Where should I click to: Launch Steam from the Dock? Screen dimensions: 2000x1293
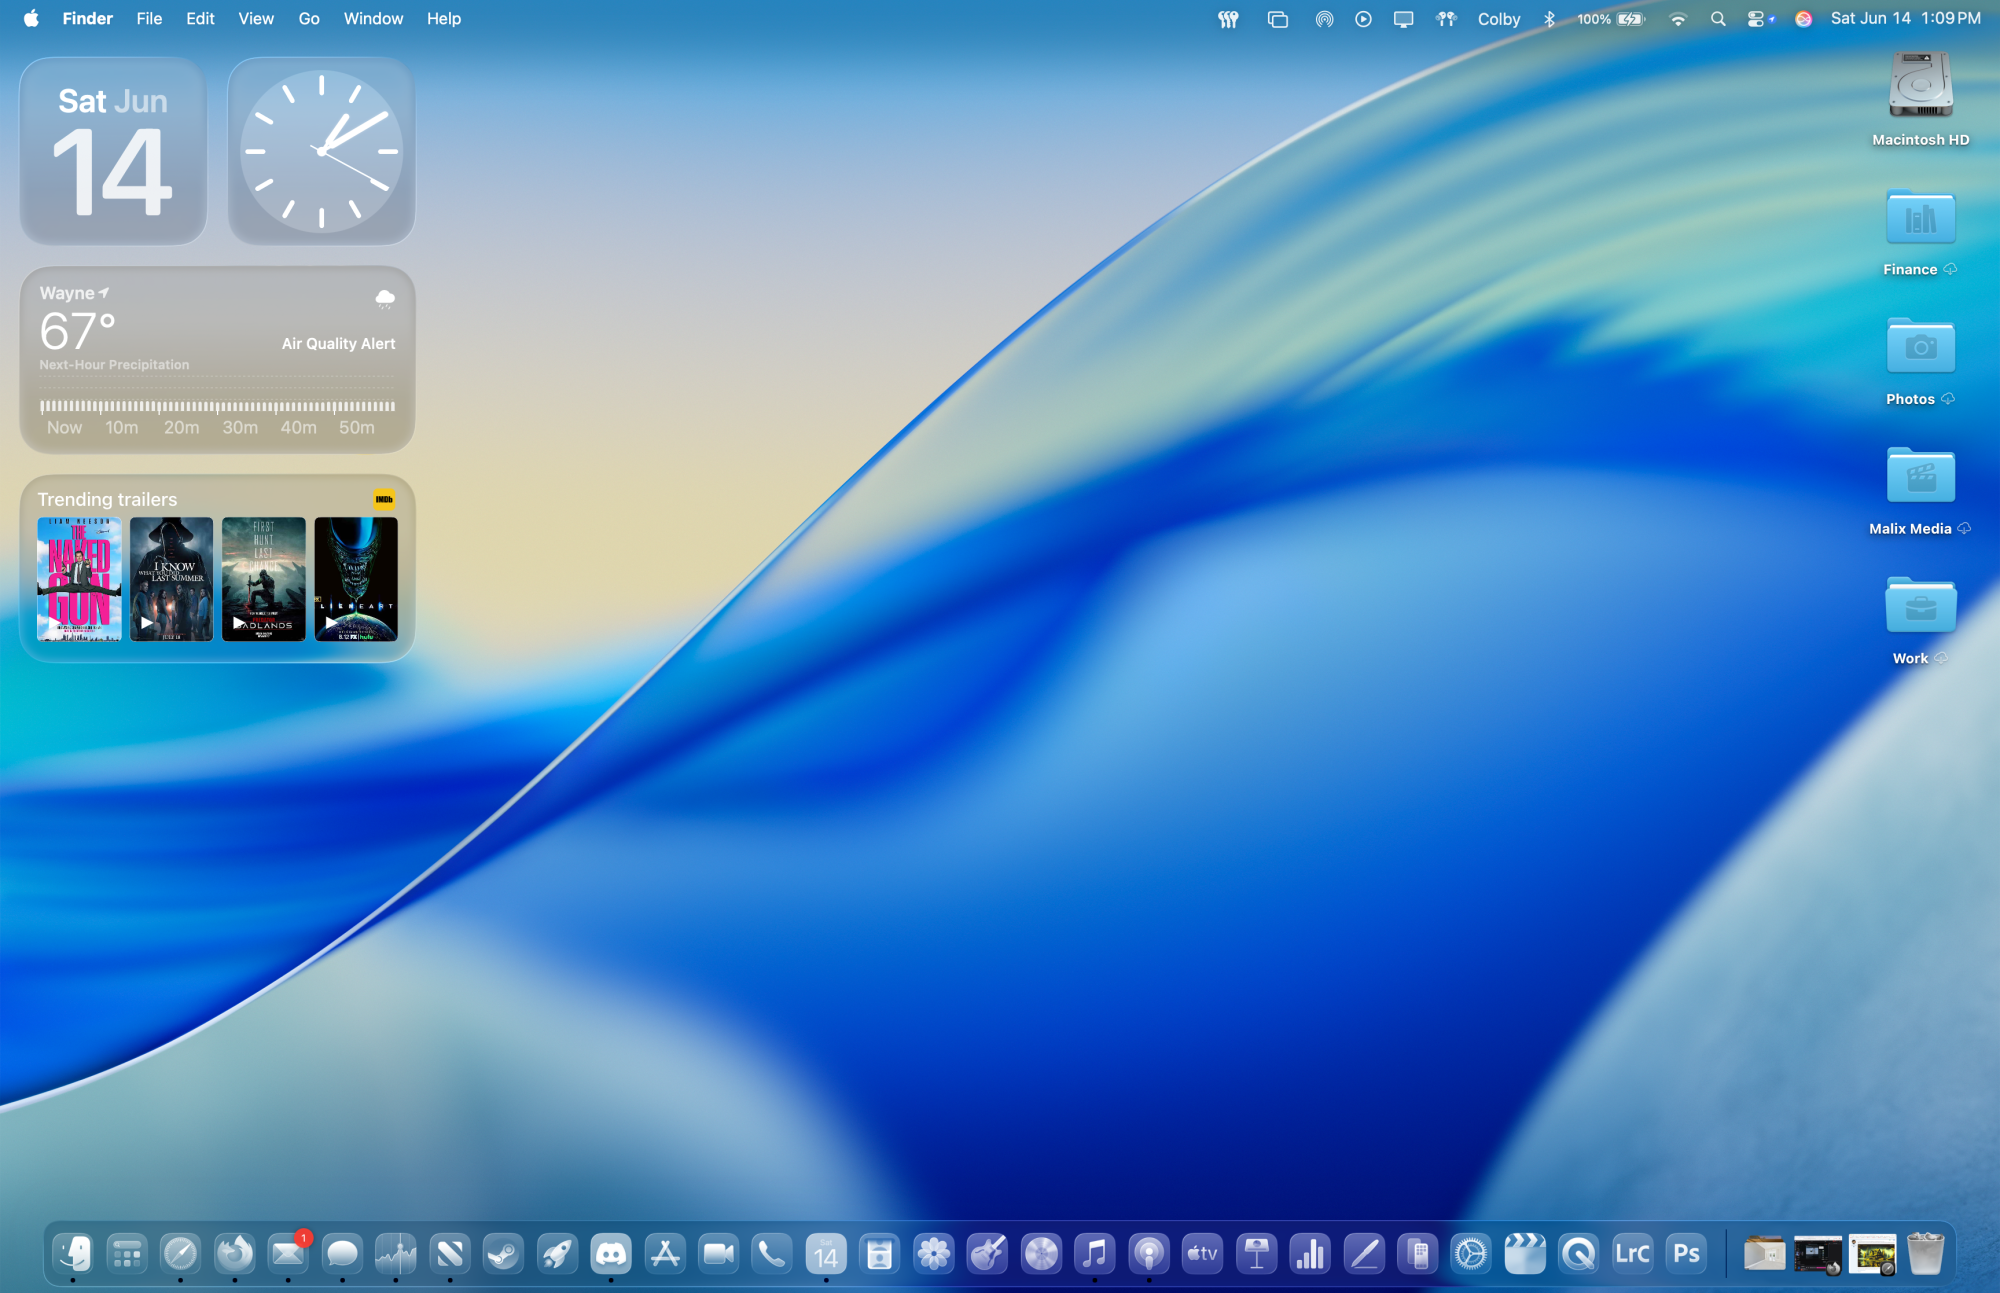click(503, 1253)
